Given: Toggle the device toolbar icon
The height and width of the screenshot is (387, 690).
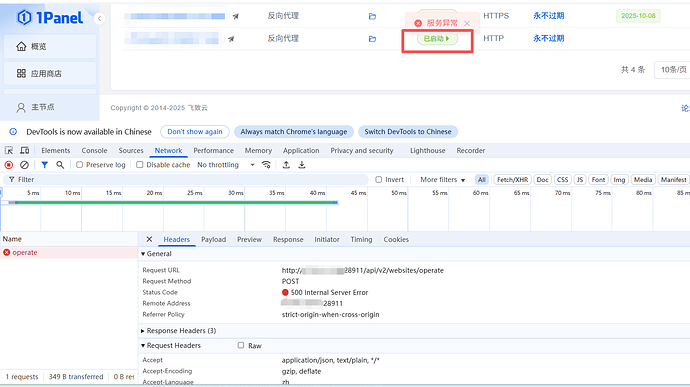Looking at the screenshot, I should pos(25,151).
